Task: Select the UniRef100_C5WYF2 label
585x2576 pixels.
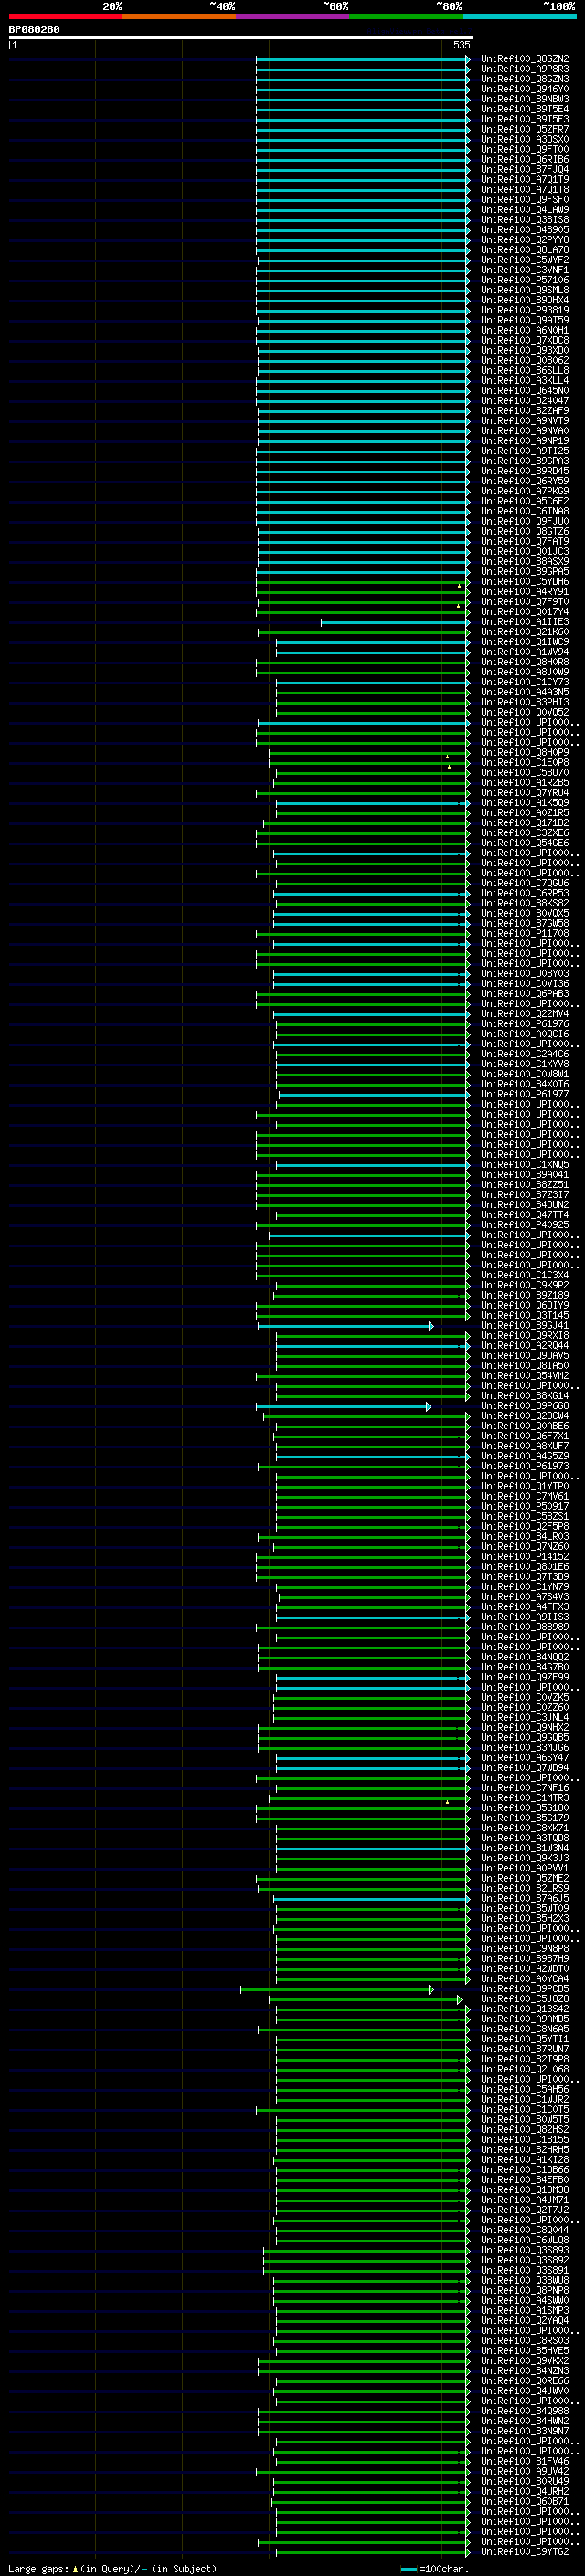Action: (525, 260)
